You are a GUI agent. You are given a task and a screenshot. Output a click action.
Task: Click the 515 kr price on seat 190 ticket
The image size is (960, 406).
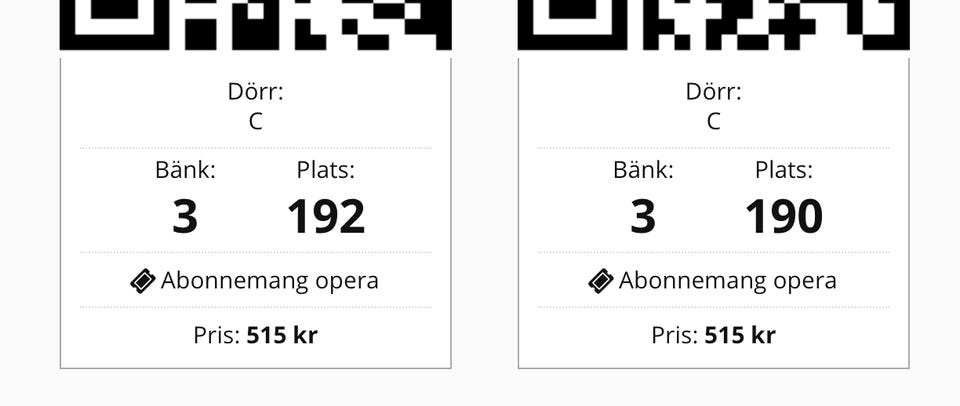click(x=740, y=335)
